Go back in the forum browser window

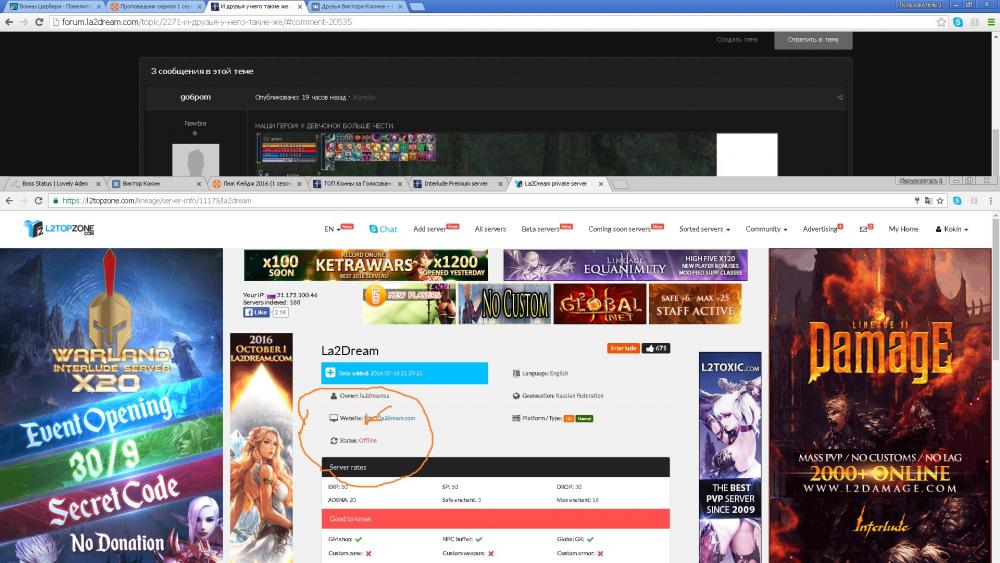[x=9, y=22]
